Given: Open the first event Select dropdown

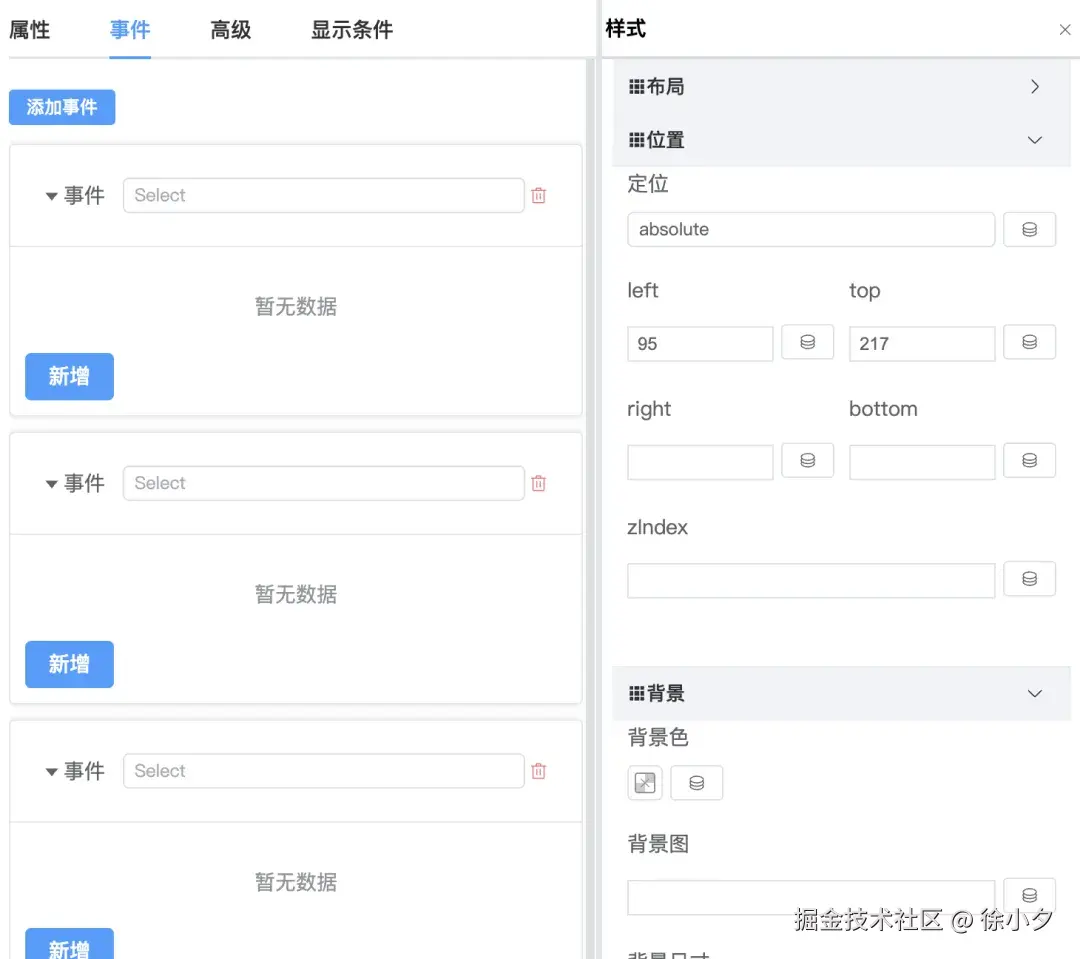Looking at the screenshot, I should pyautogui.click(x=322, y=195).
